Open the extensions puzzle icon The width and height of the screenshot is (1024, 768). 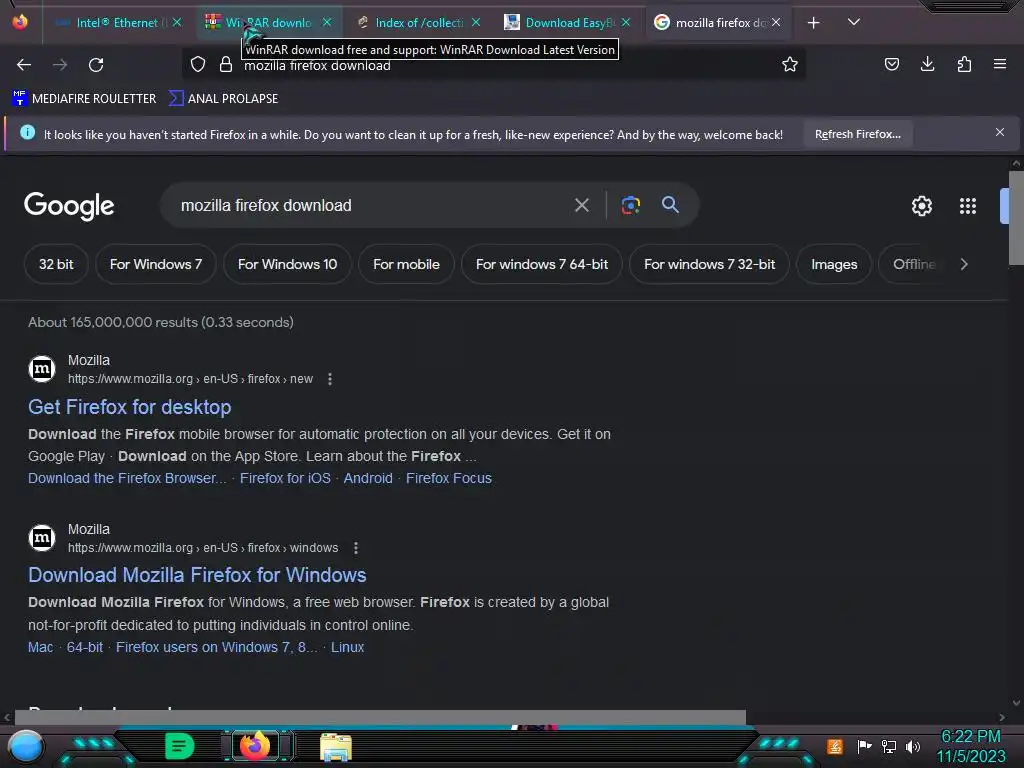[x=964, y=64]
